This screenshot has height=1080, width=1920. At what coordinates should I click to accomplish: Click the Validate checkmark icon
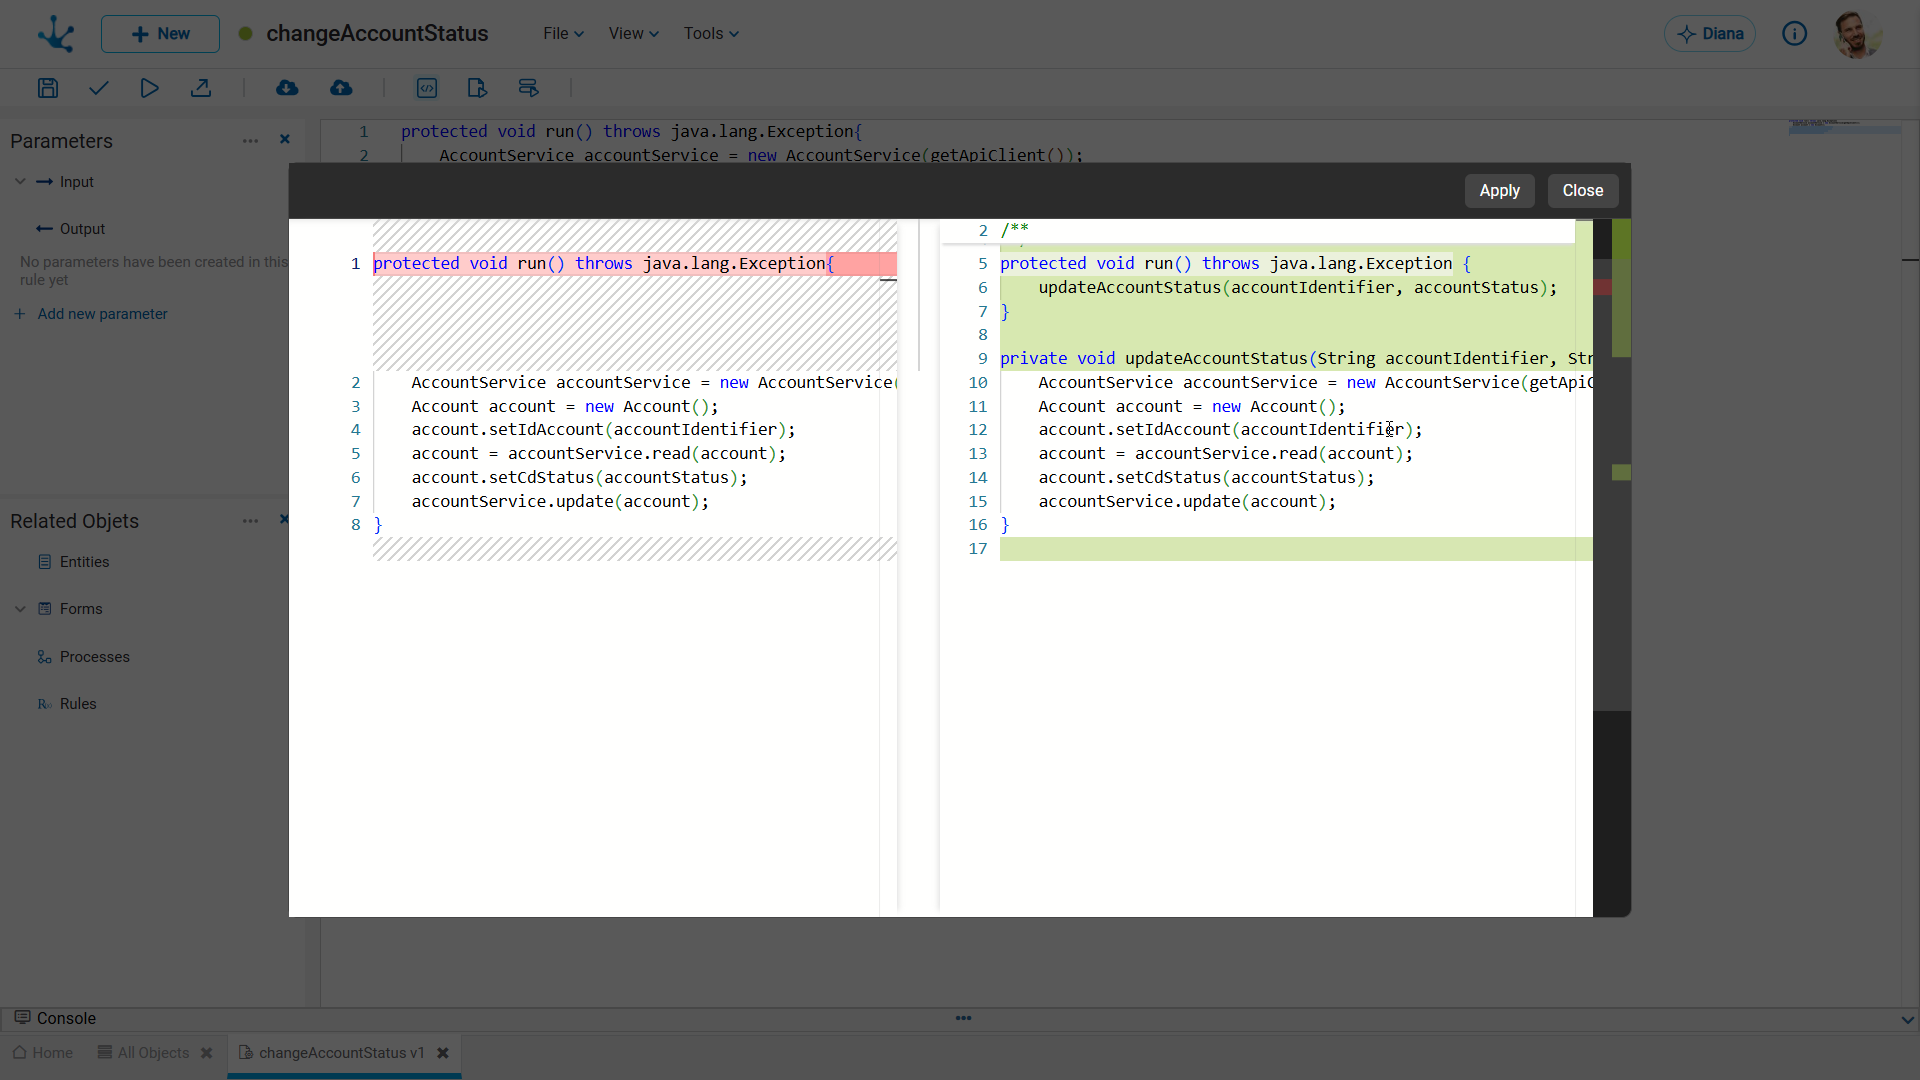98,88
